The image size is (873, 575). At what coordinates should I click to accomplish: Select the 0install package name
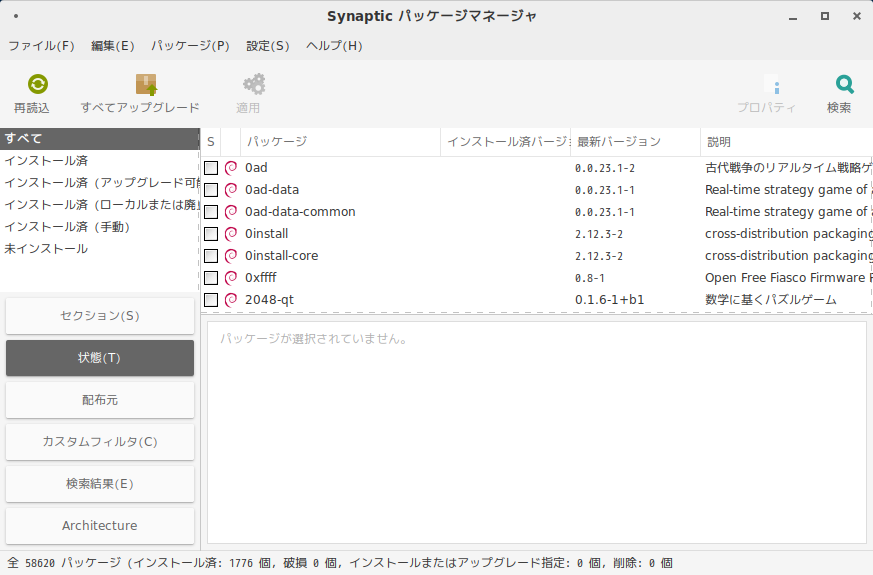point(267,234)
